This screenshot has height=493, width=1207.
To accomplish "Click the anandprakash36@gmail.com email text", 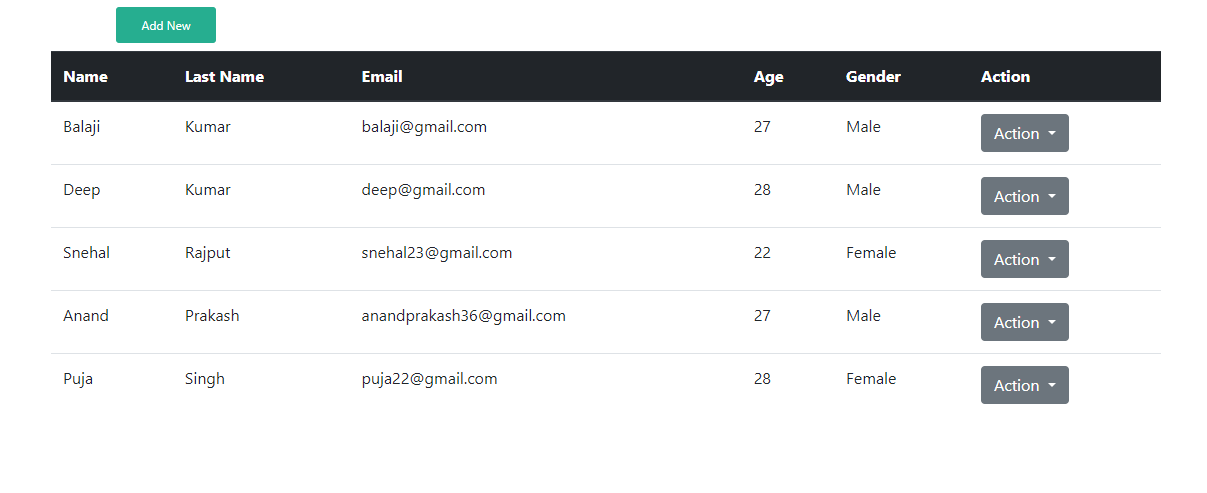I will (x=464, y=316).
